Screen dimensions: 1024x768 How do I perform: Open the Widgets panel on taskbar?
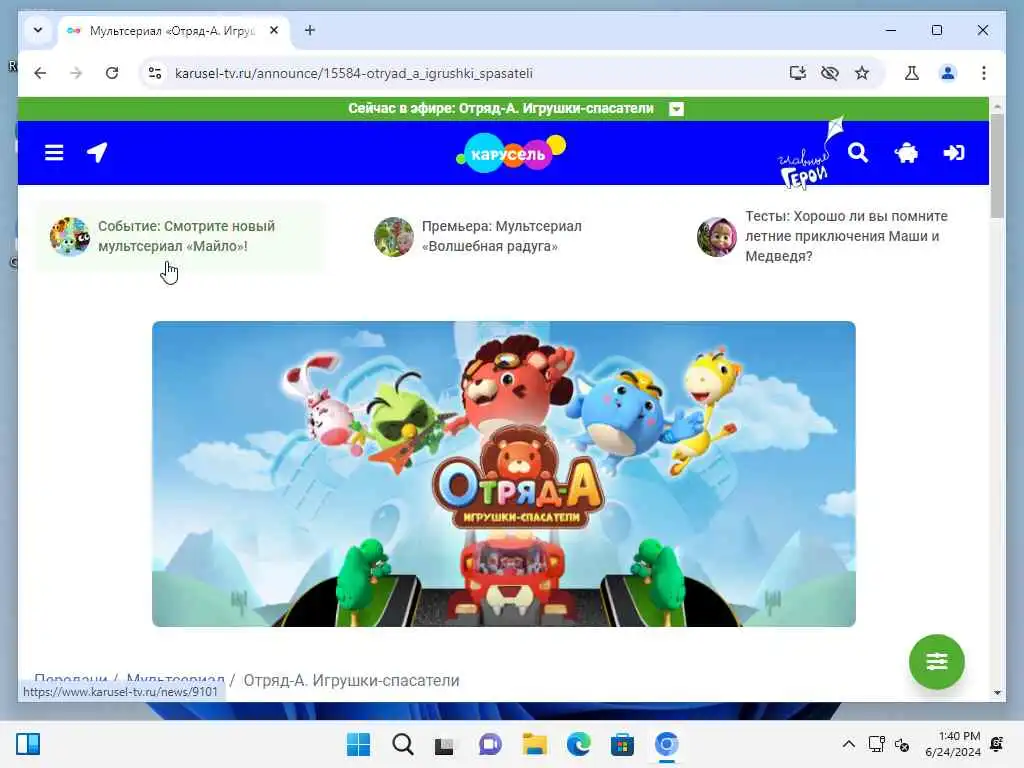(28, 744)
